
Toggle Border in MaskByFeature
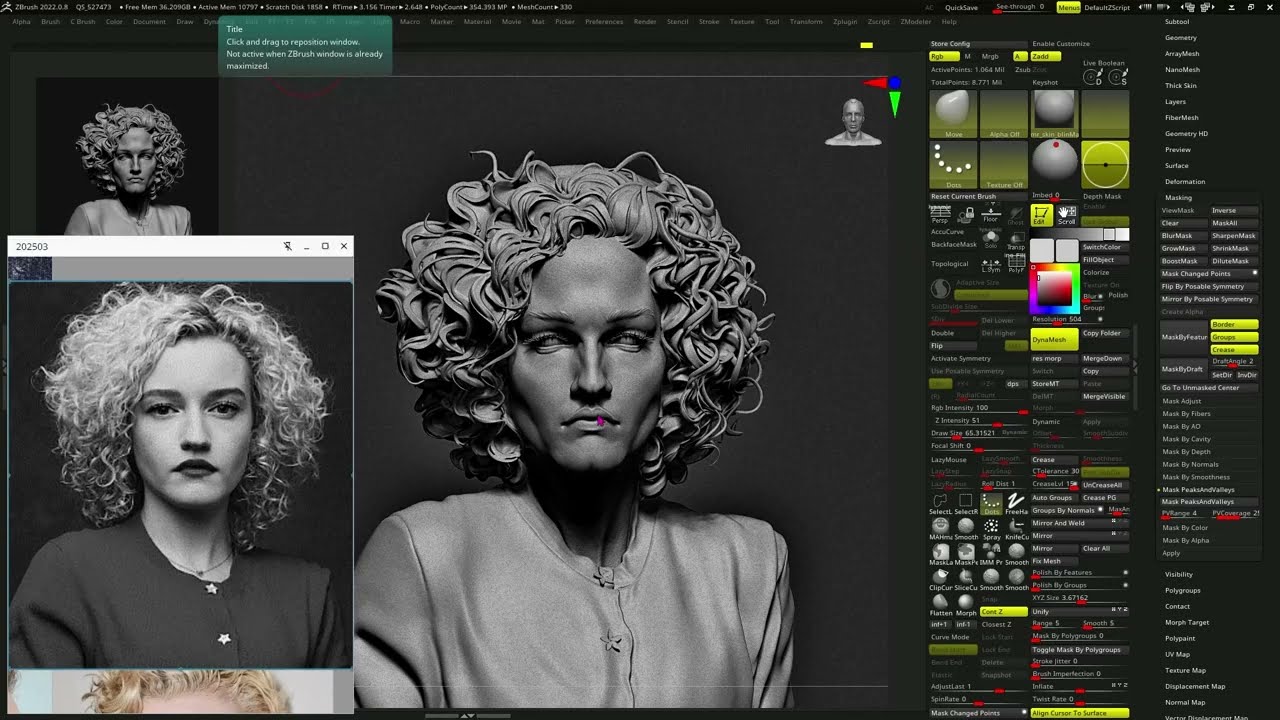pyautogui.click(x=1234, y=325)
